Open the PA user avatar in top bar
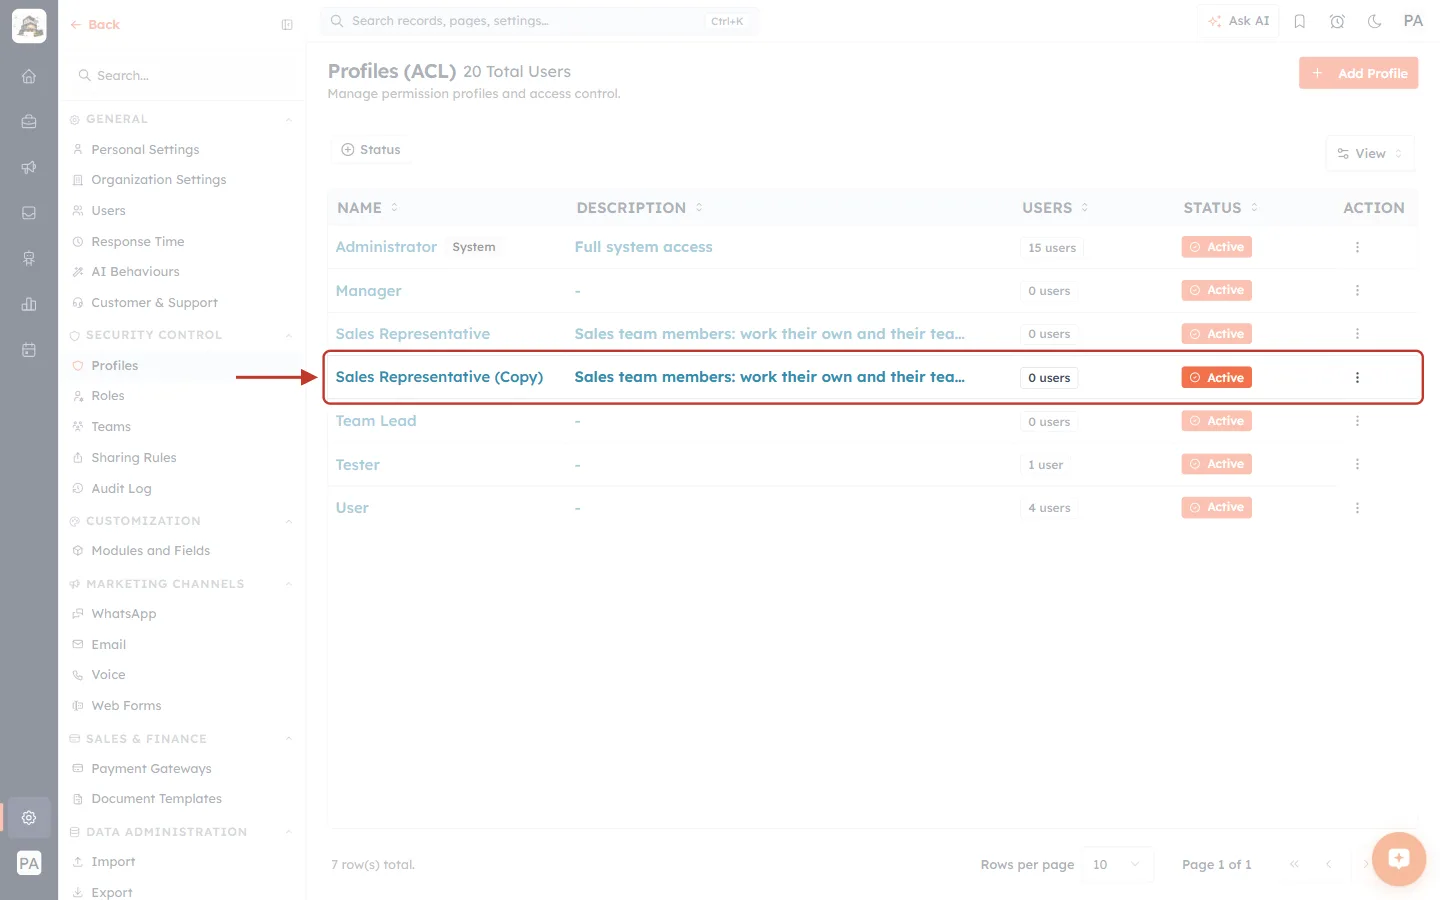Viewport: 1440px width, 900px height. 1413,21
